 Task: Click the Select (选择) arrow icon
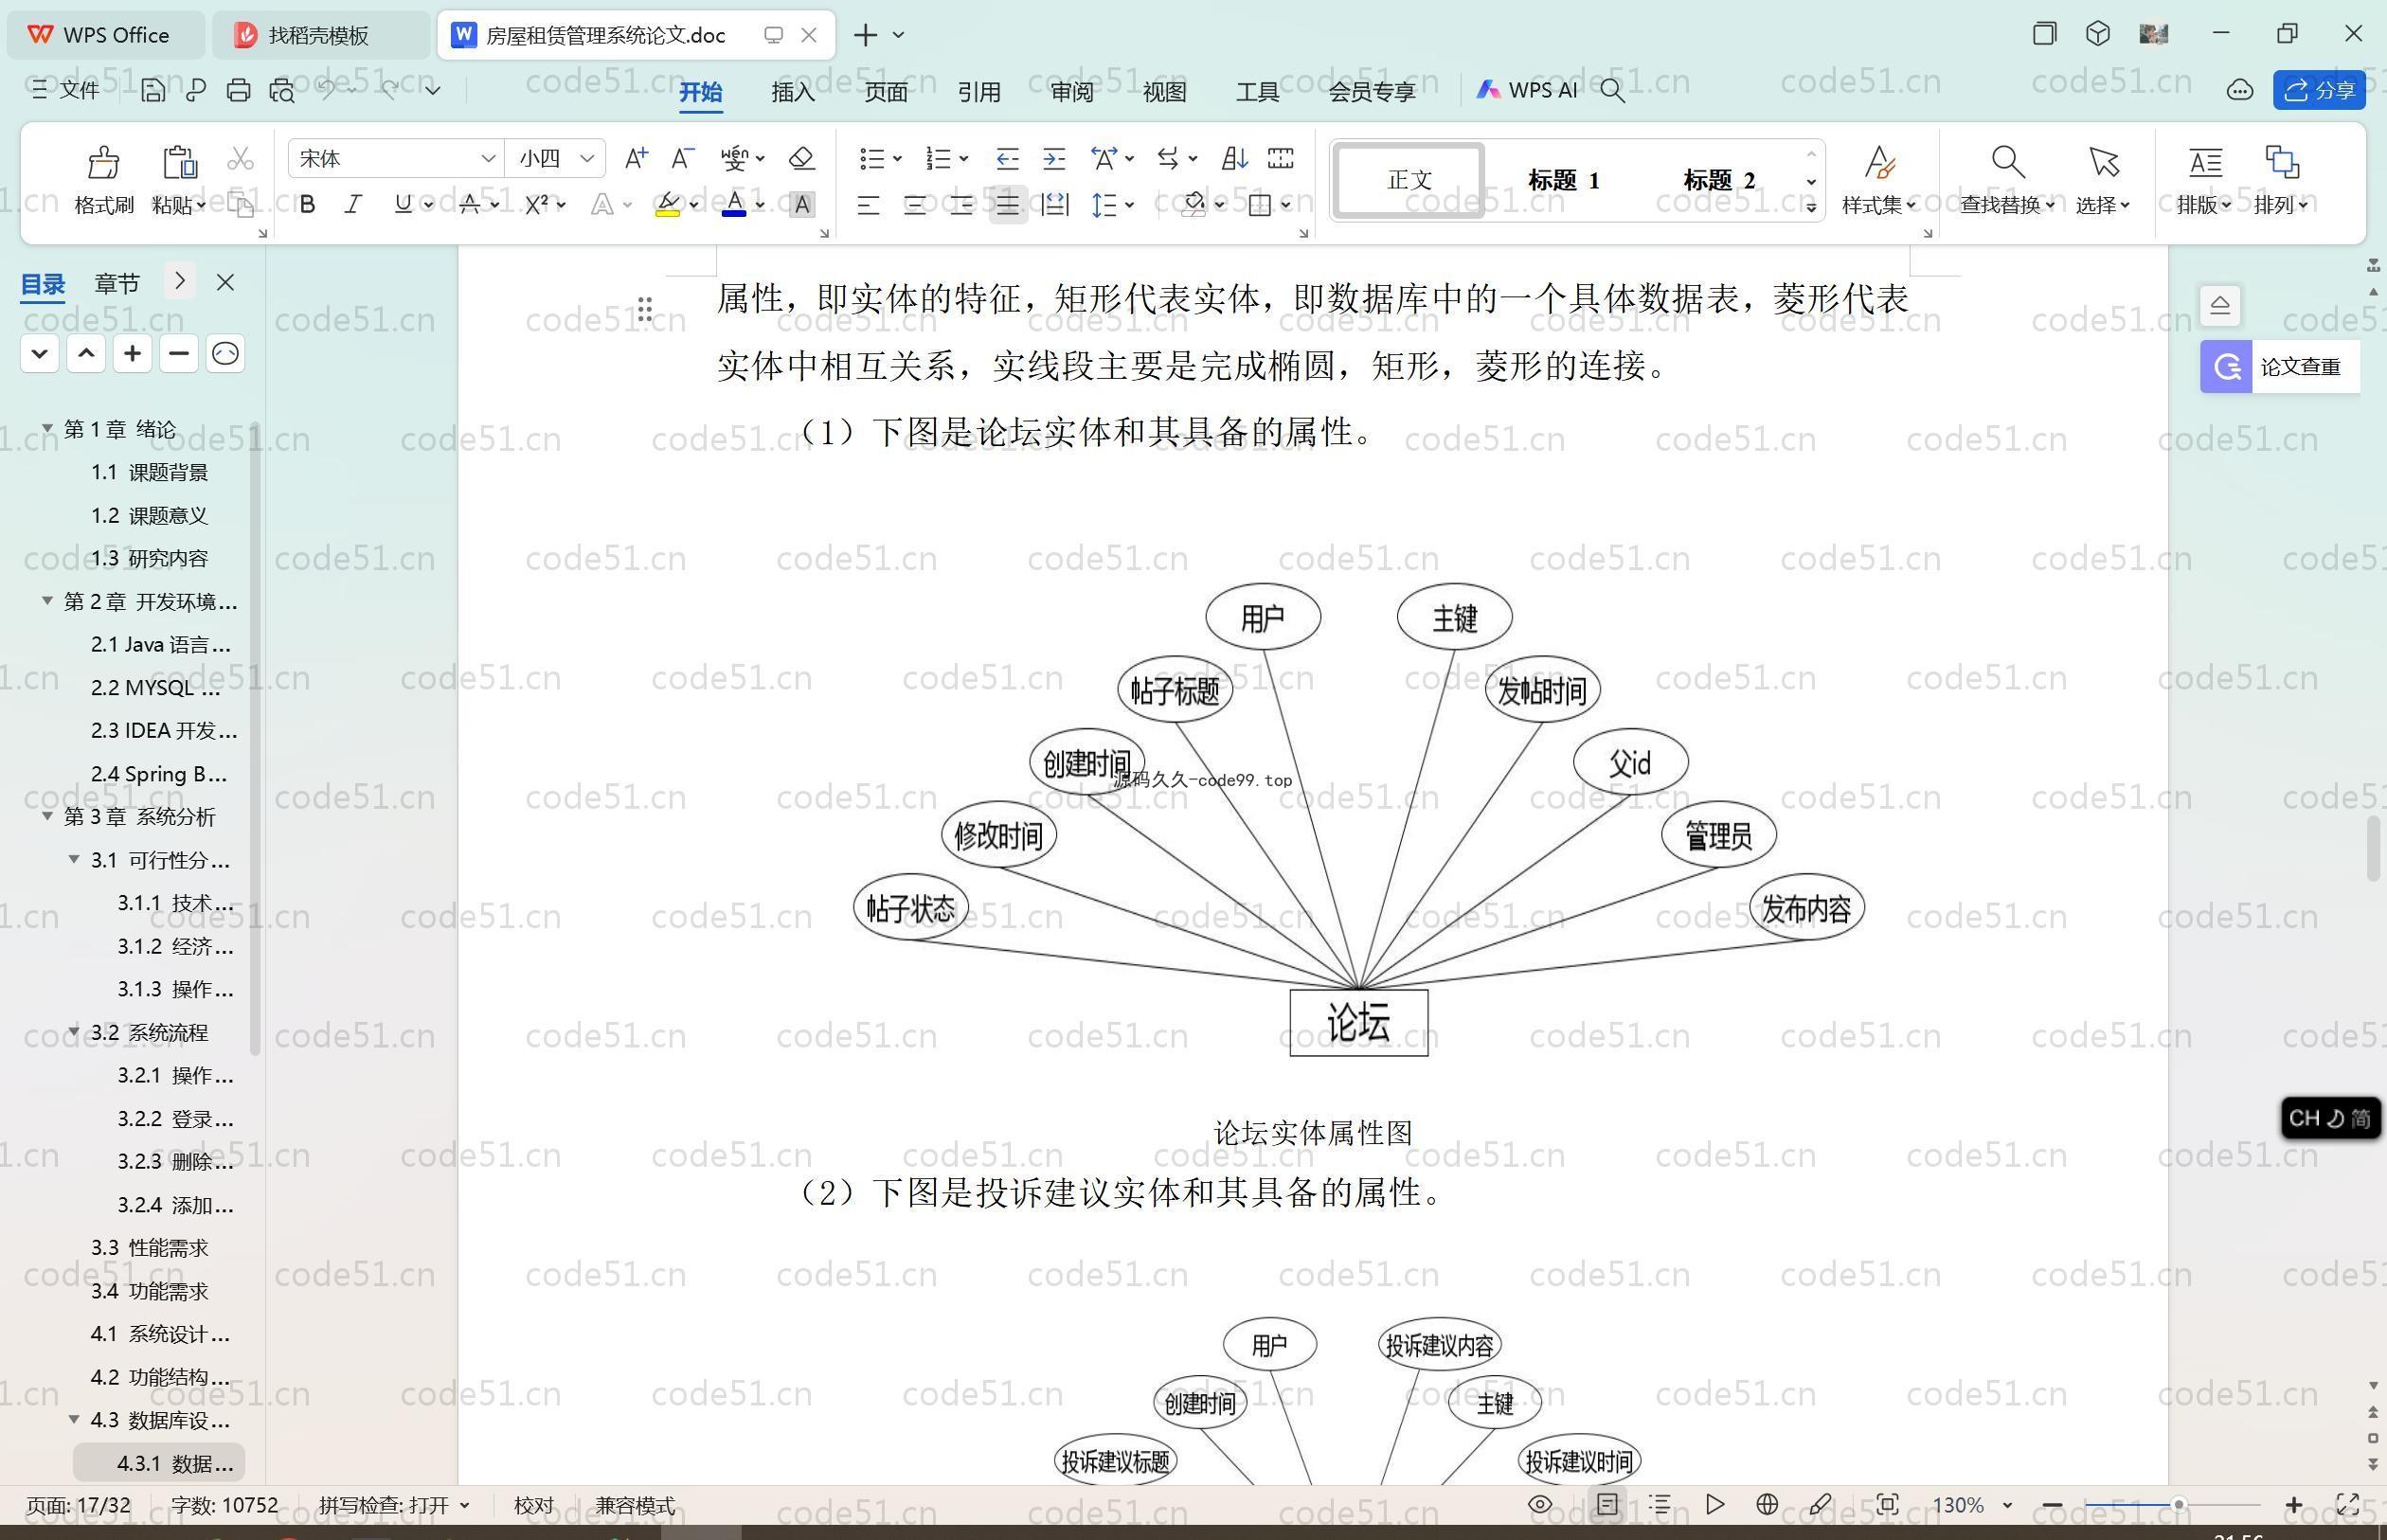2103,162
